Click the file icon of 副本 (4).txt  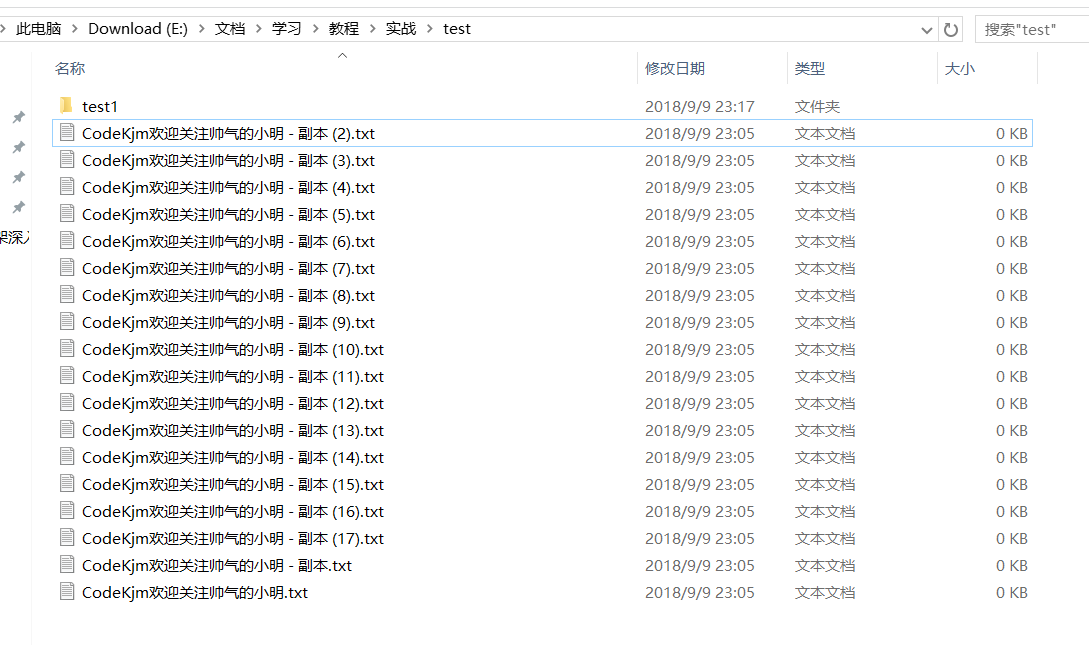[x=67, y=187]
